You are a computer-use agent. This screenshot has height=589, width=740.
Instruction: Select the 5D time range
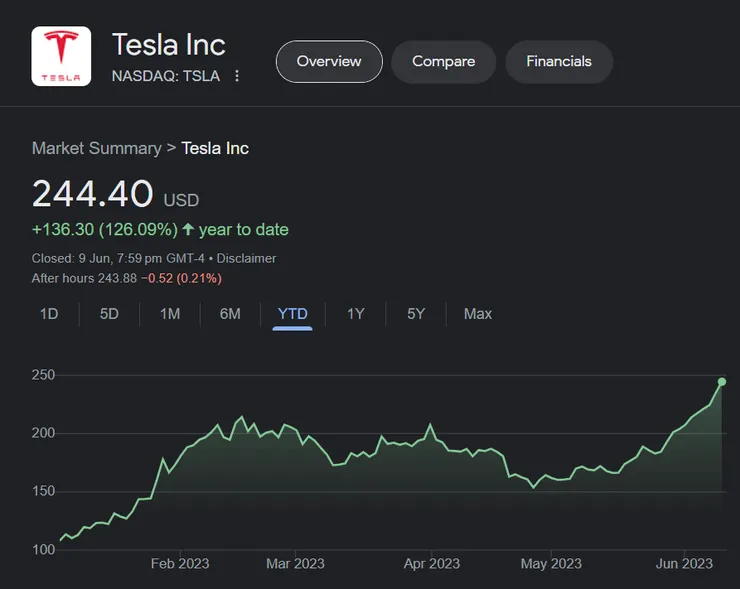click(x=109, y=314)
